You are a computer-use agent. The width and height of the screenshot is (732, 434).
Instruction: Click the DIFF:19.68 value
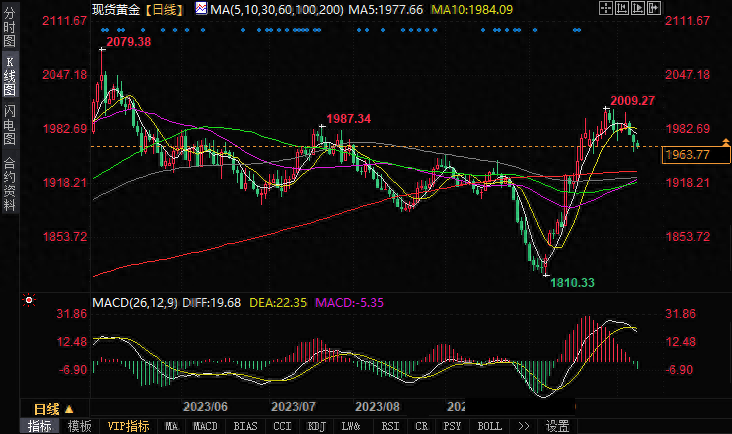(211, 303)
